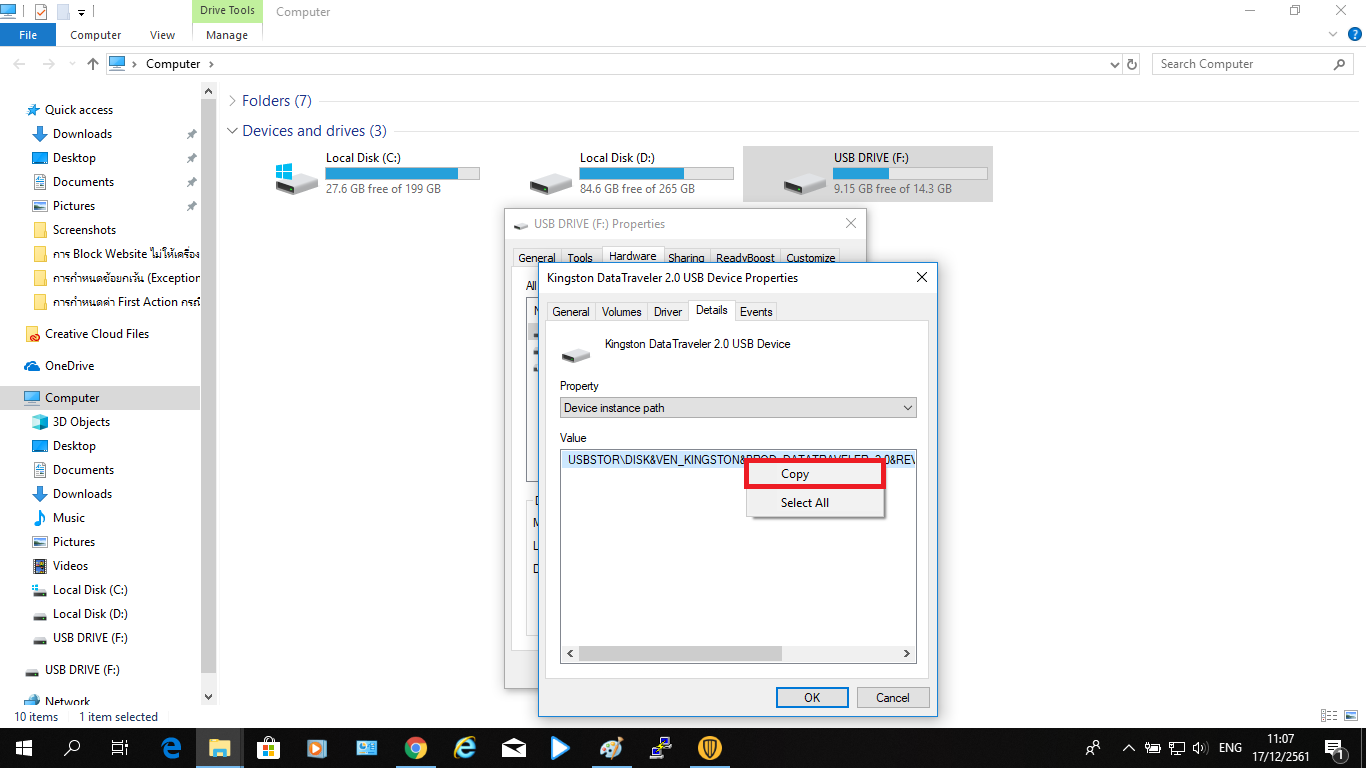Expand the Folders (7) group
The image size is (1366, 768).
point(232,101)
